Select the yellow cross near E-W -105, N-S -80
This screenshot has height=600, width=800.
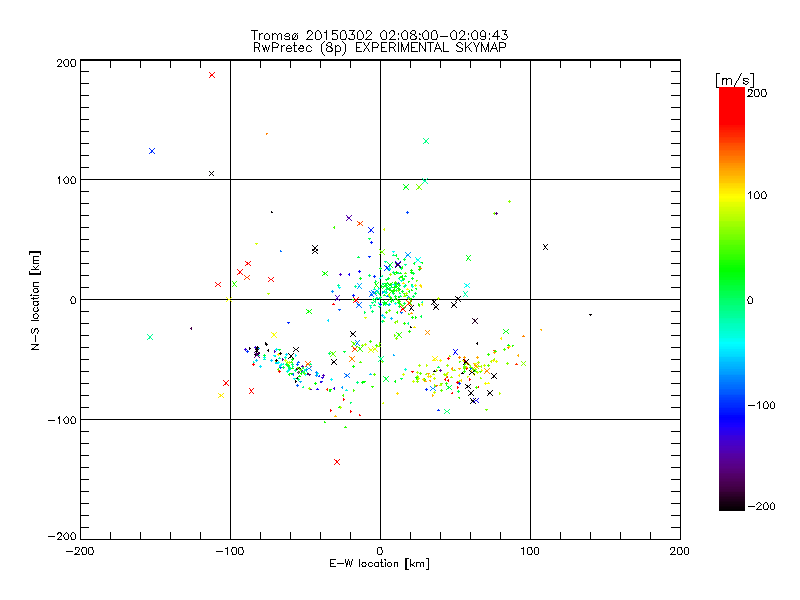tap(221, 395)
